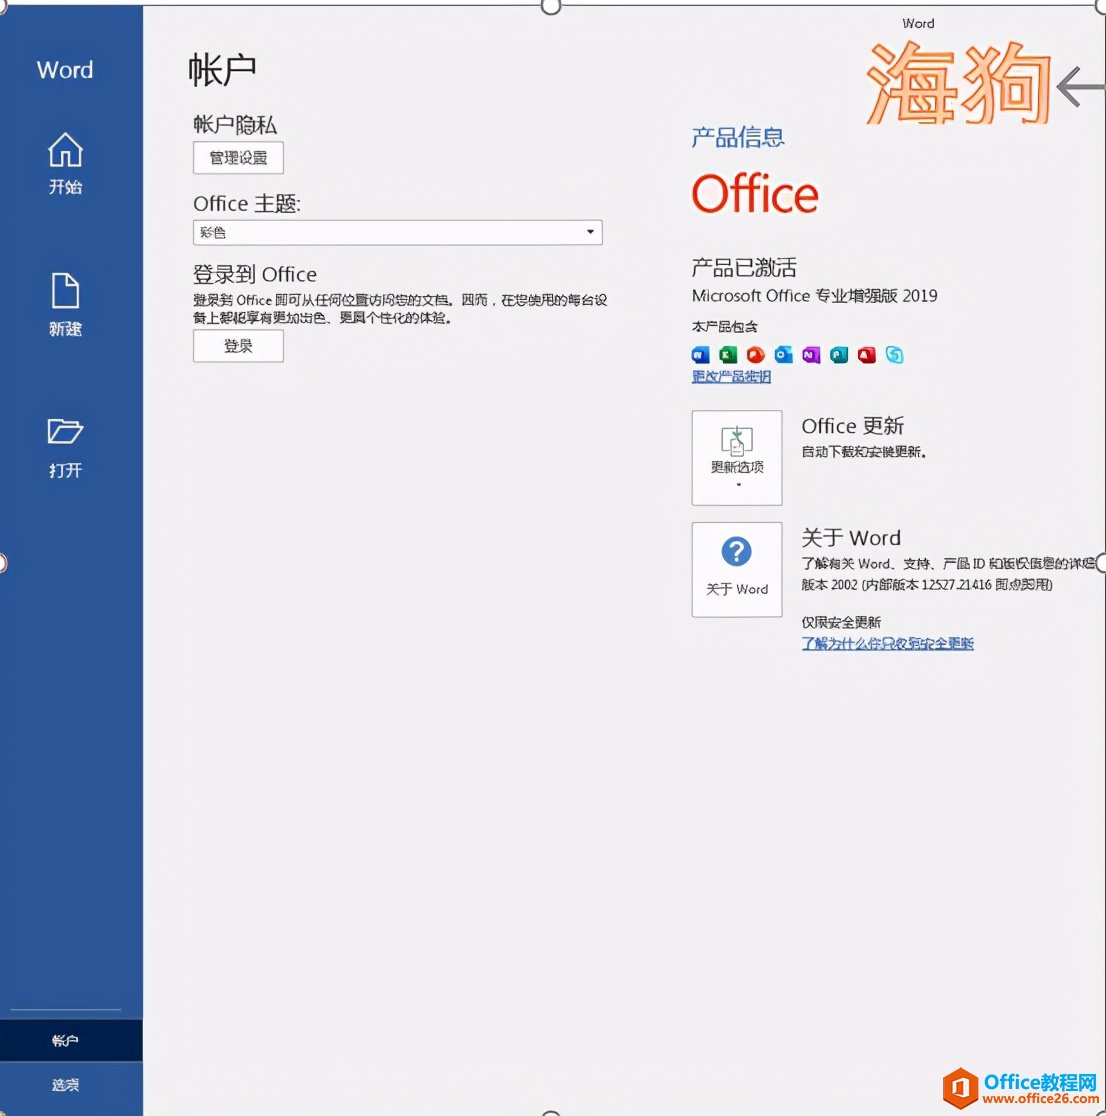Click the 仅限安全更新 text

click(841, 622)
